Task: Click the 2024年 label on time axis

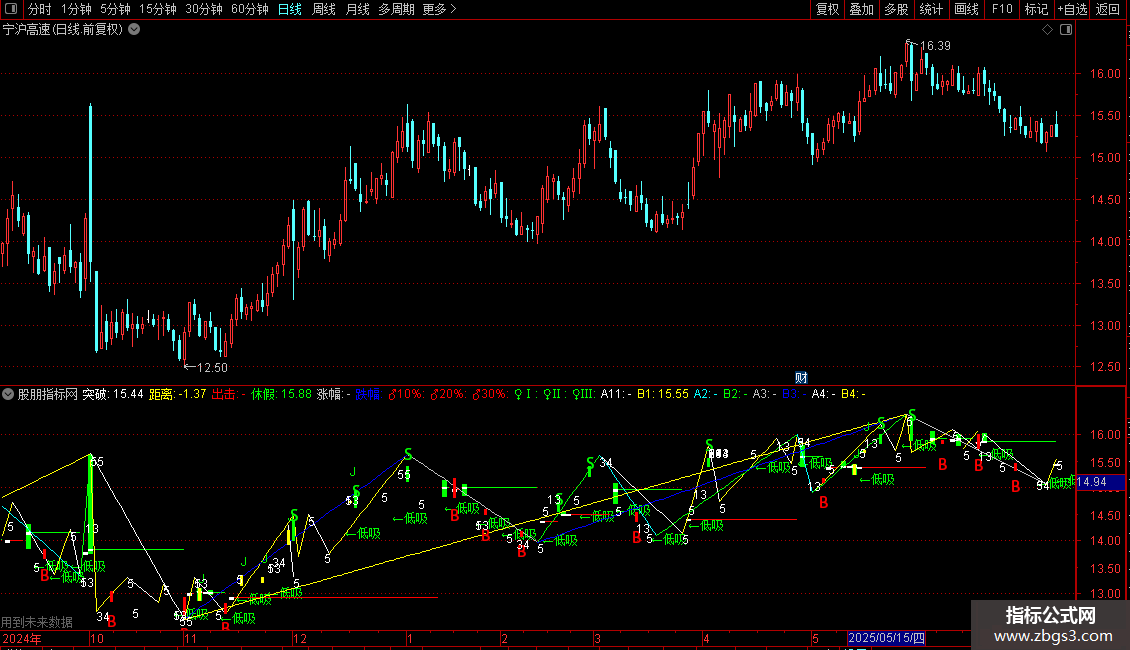Action: pyautogui.click(x=22, y=638)
